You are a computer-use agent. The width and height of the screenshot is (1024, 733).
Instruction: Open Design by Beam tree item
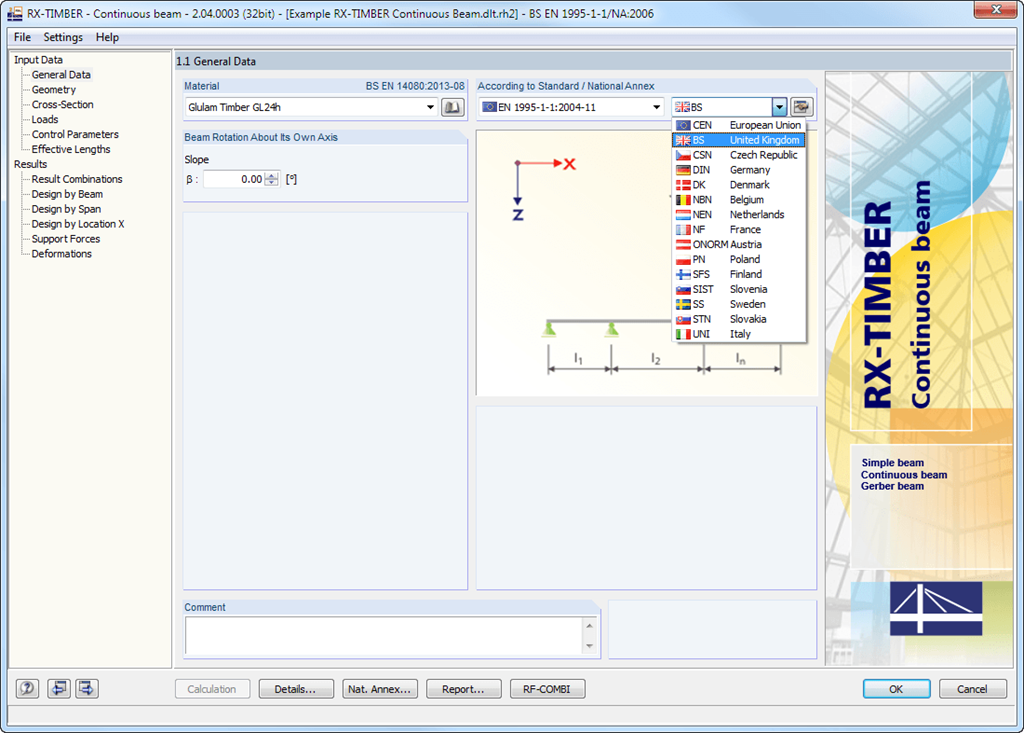pyautogui.click(x=67, y=194)
